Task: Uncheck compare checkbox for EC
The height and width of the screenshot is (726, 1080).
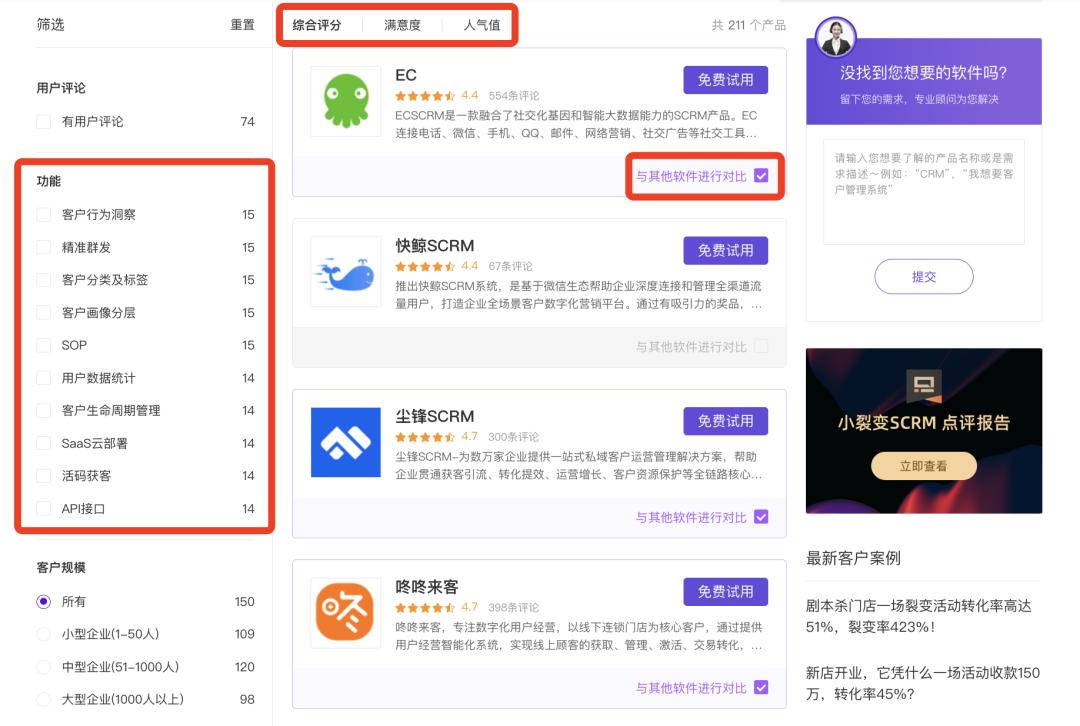Action: pyautogui.click(x=761, y=176)
